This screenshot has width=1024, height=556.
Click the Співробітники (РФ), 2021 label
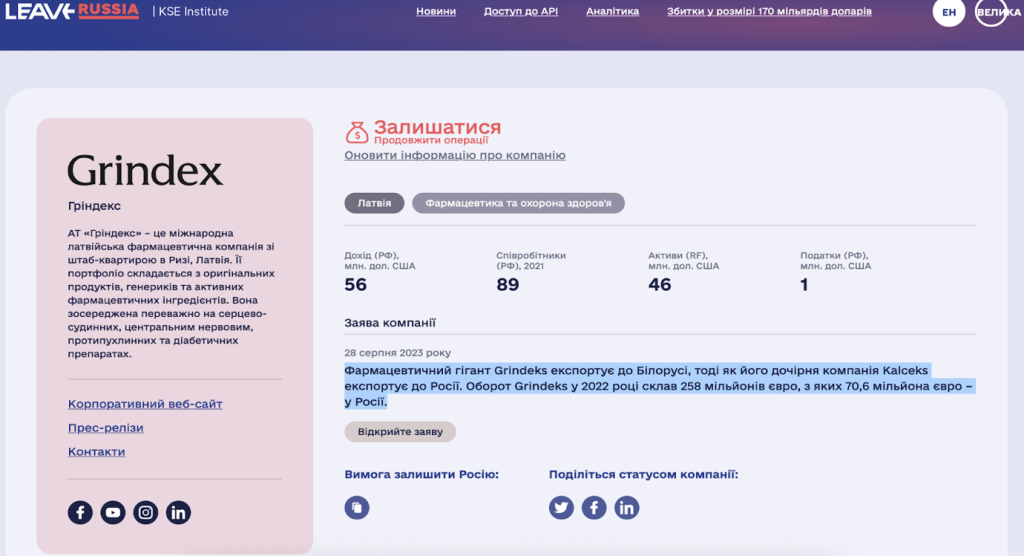(x=531, y=261)
